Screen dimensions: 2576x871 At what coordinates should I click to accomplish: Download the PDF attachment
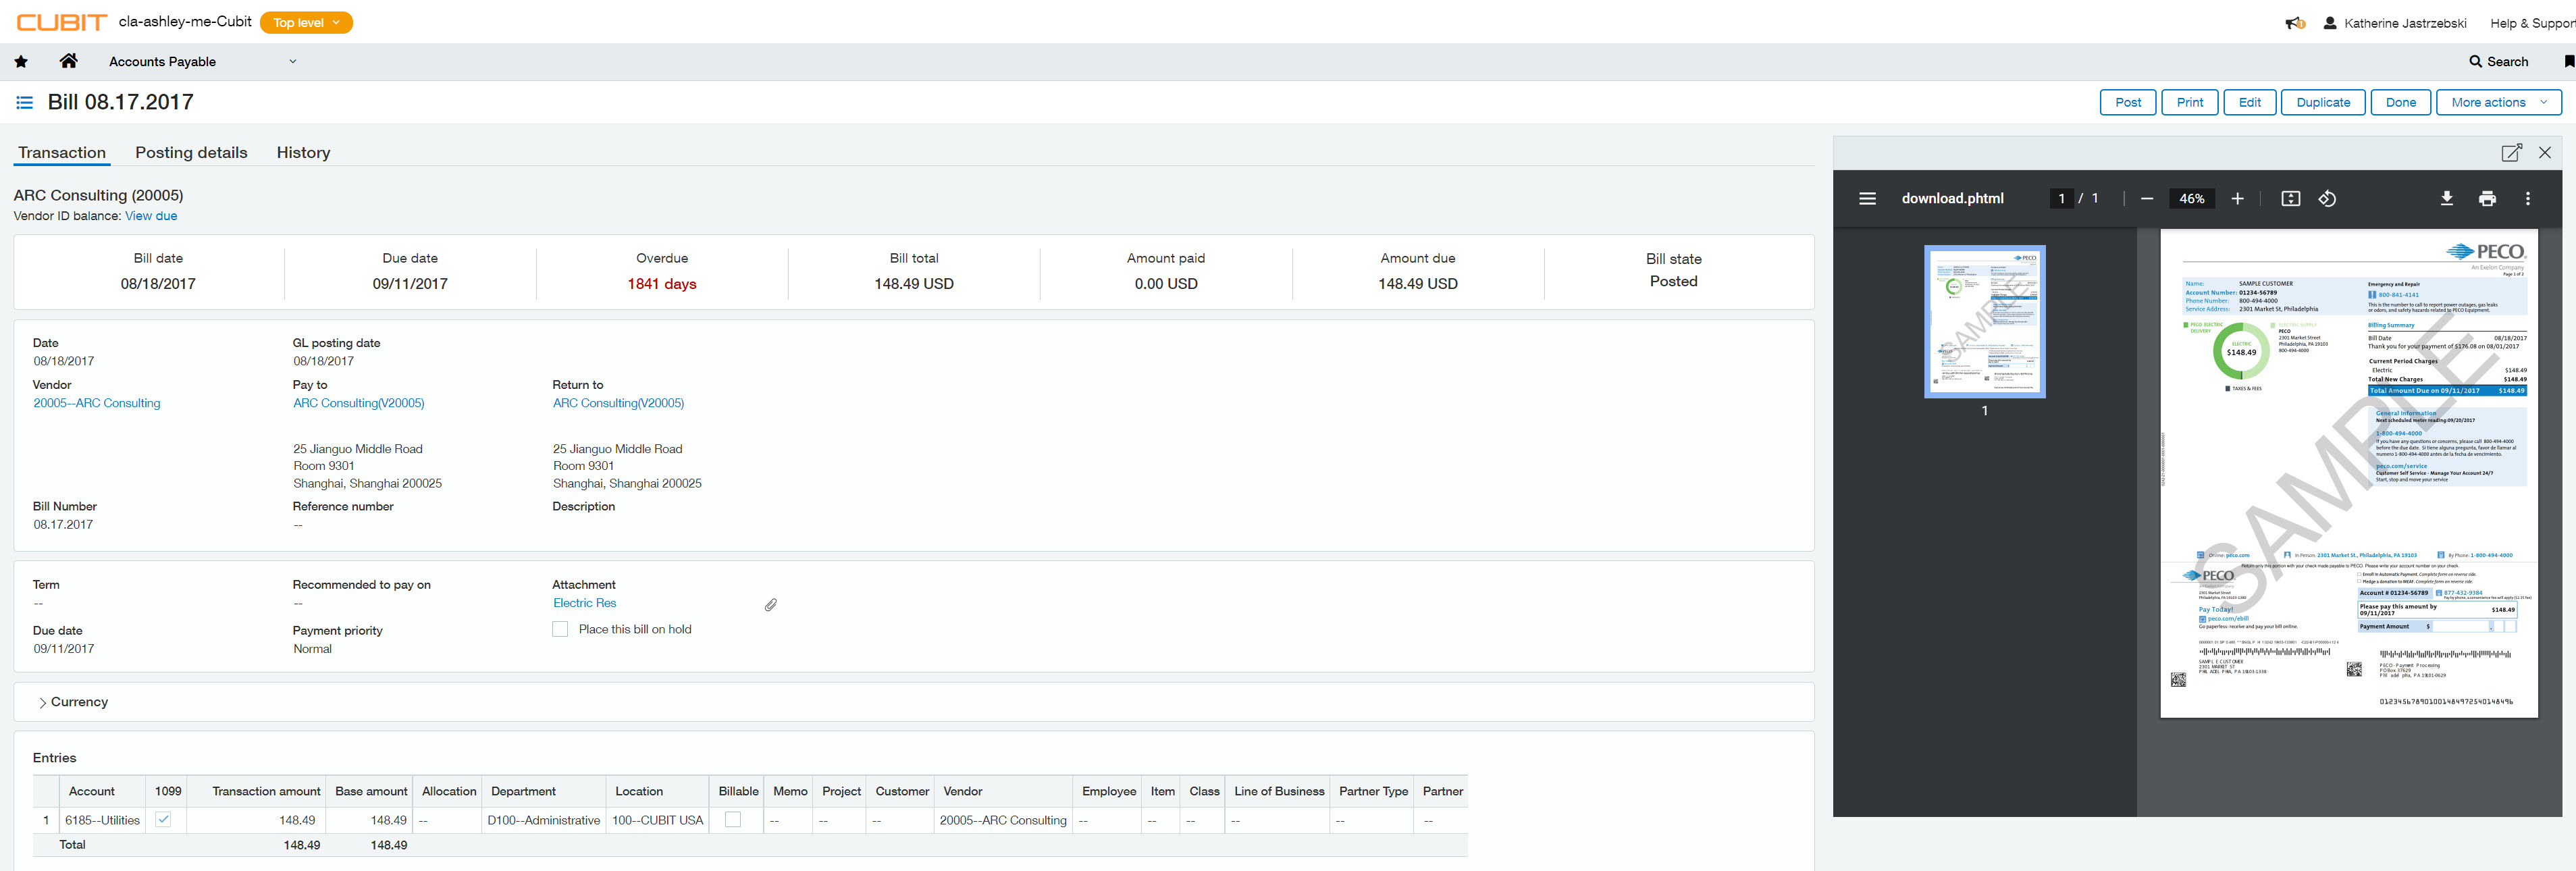[2446, 199]
